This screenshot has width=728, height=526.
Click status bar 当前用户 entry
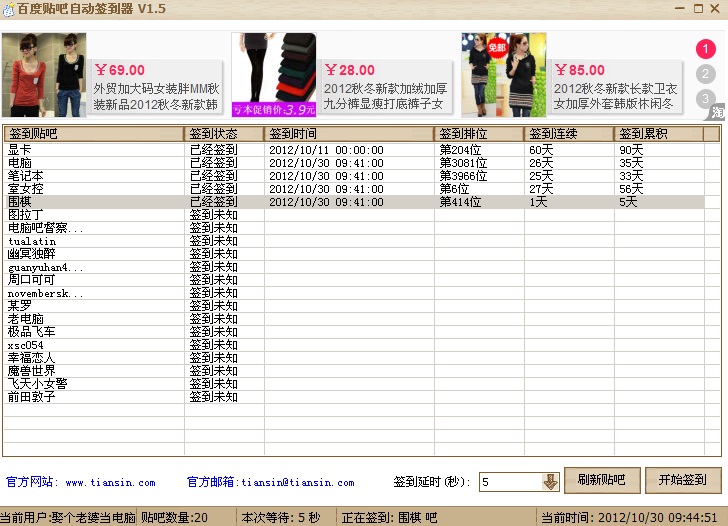point(68,518)
